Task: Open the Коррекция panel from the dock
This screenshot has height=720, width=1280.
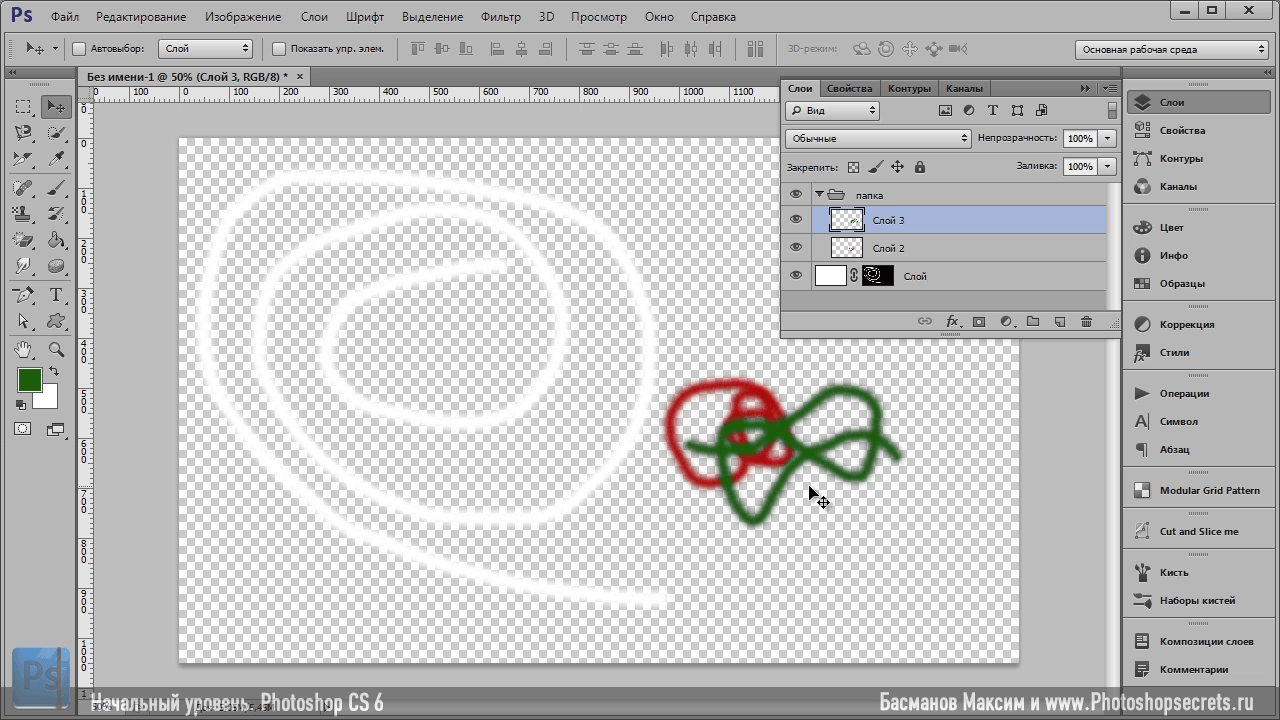Action: point(1199,324)
